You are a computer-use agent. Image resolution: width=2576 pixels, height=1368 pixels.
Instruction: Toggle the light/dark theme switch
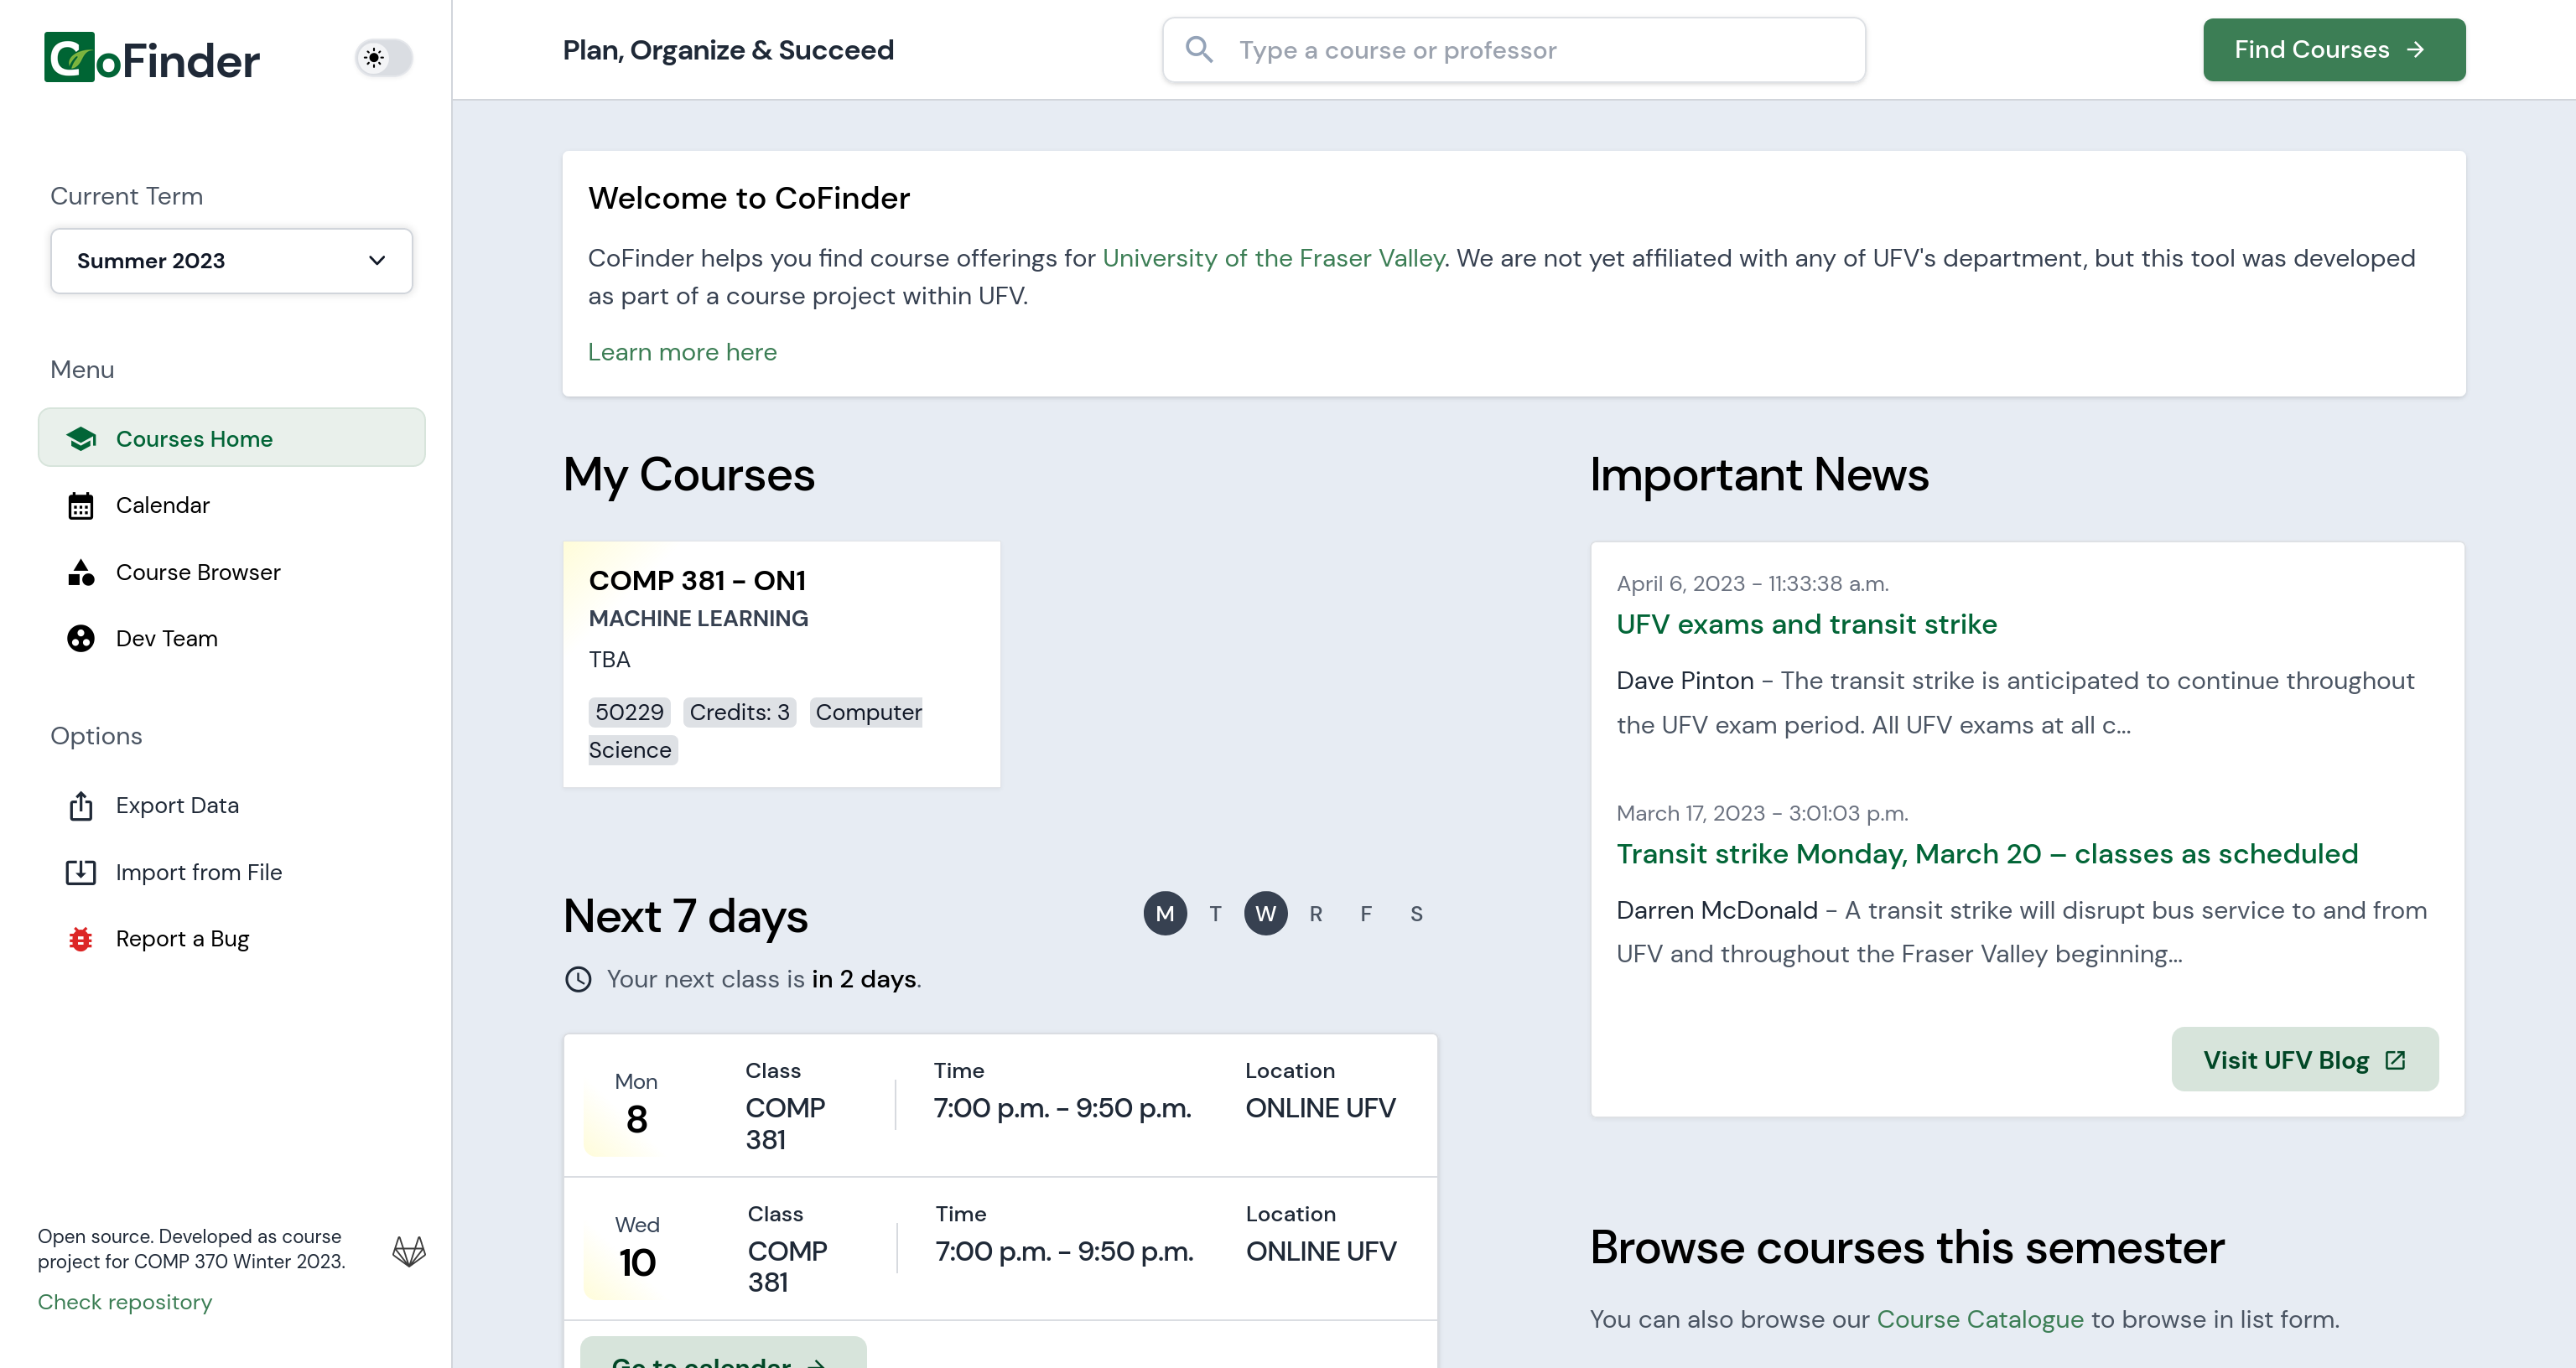pyautogui.click(x=384, y=58)
